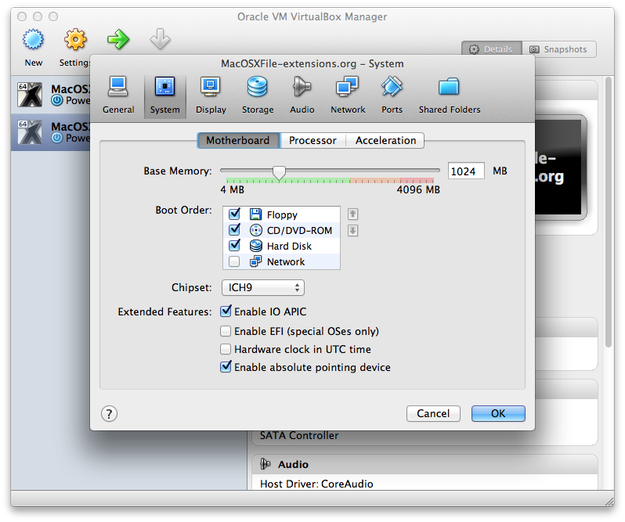Enable Hardware clock in UTC time
625x522 pixels.
point(226,349)
